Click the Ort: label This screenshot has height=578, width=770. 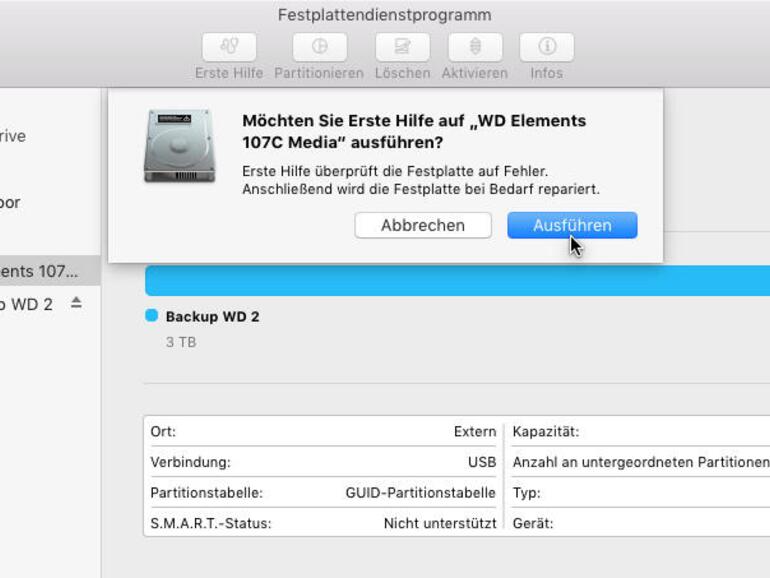coord(163,432)
